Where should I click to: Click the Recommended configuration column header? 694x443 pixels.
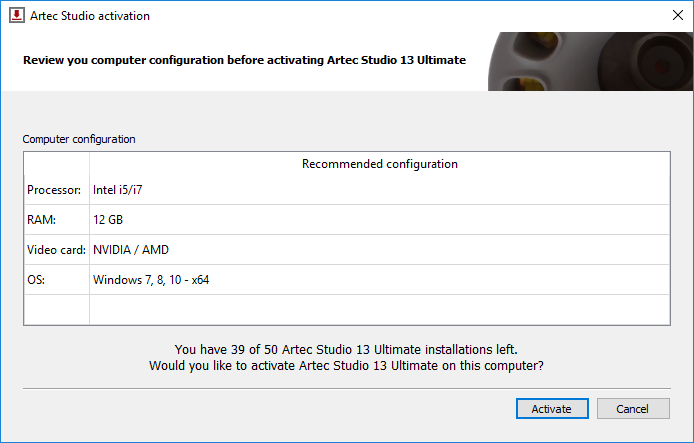pos(380,164)
